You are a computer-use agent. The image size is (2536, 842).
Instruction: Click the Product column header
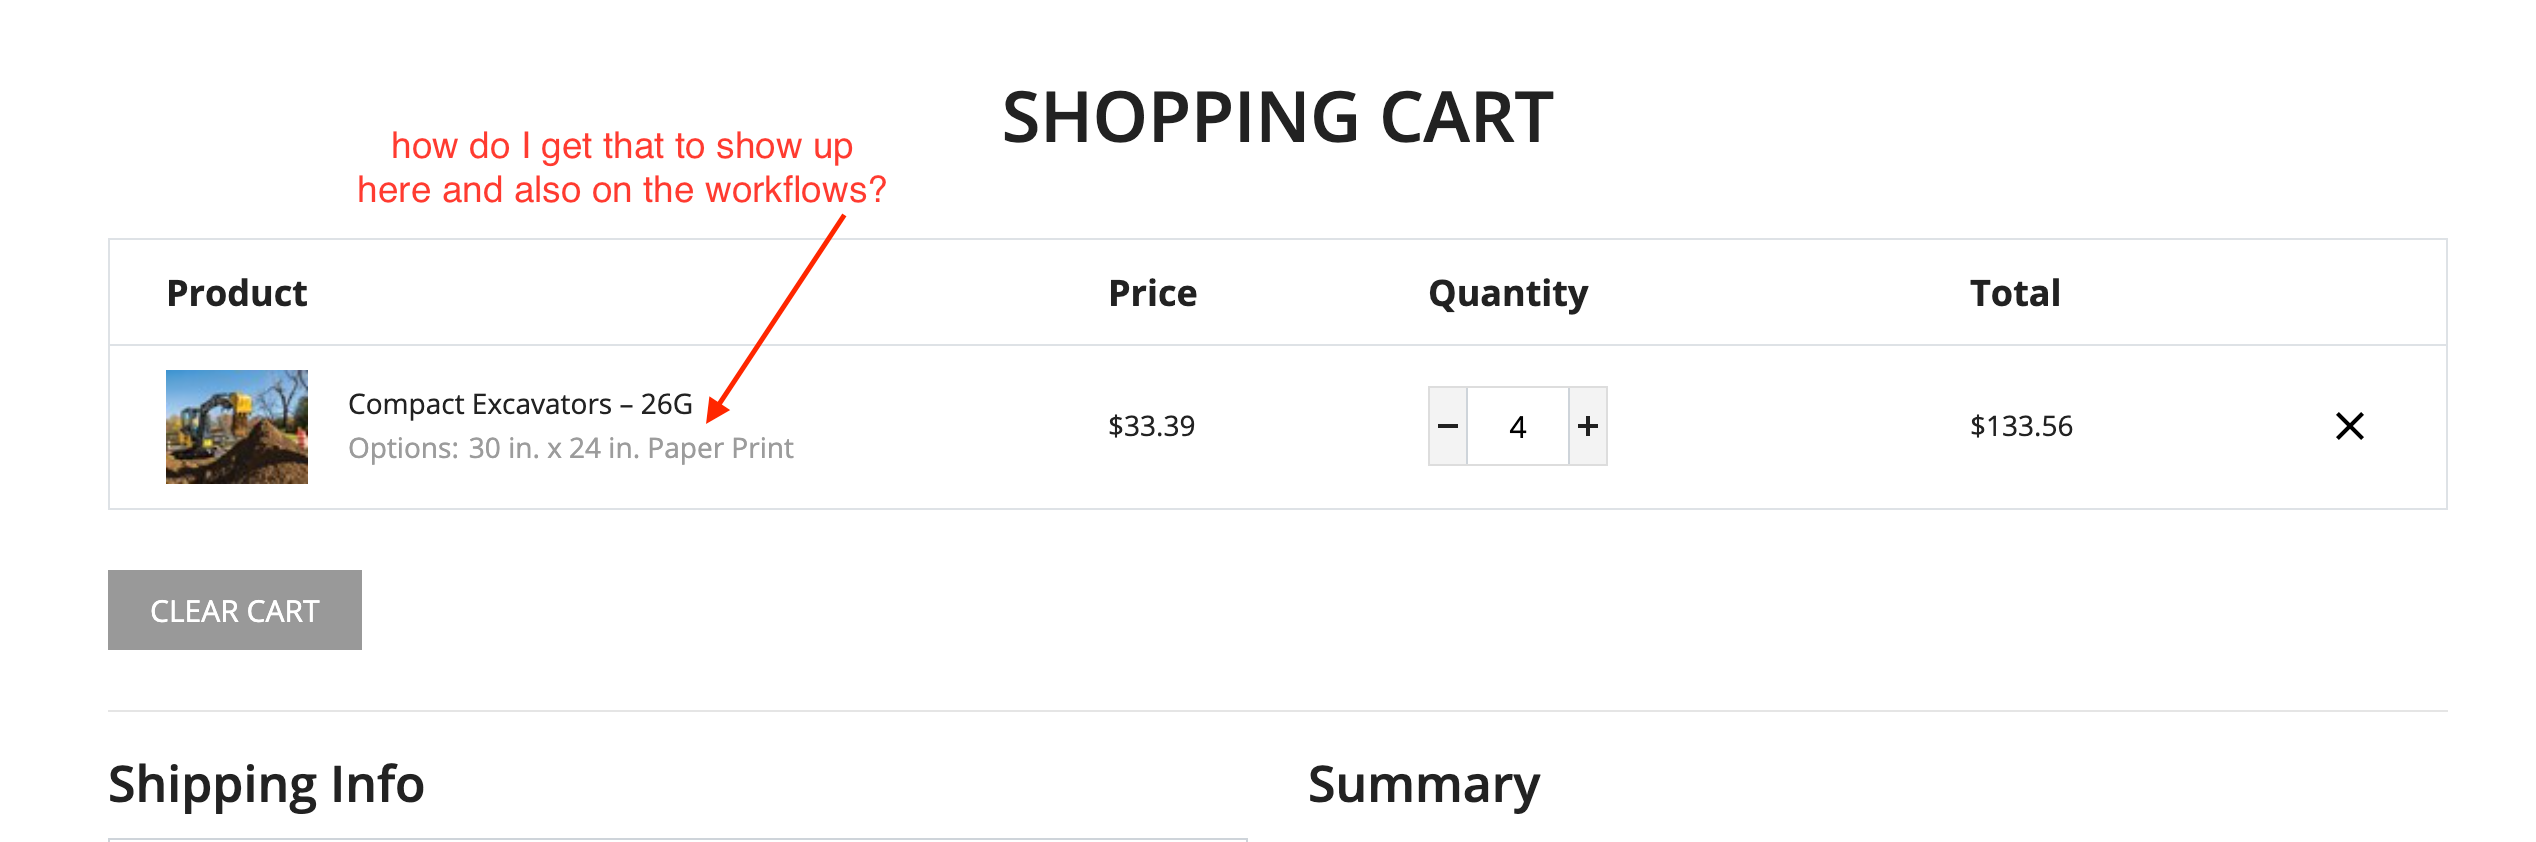coord(237,293)
